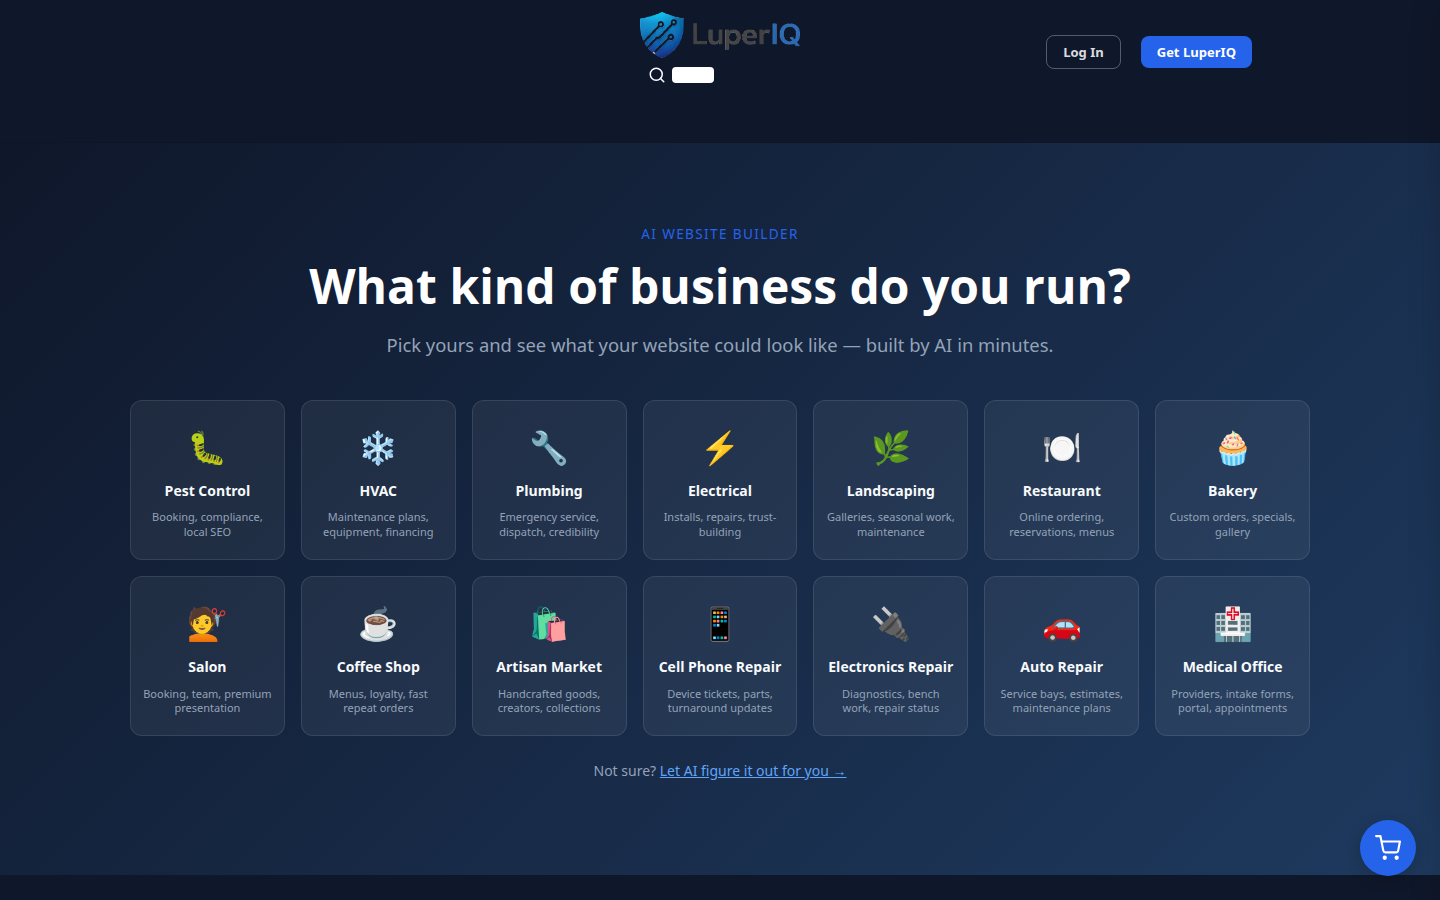Click the search input field
This screenshot has height=900, width=1440.
(x=694, y=74)
